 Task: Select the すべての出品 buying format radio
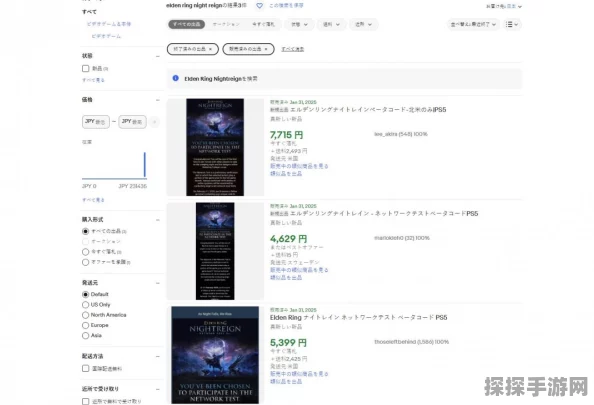(86, 231)
